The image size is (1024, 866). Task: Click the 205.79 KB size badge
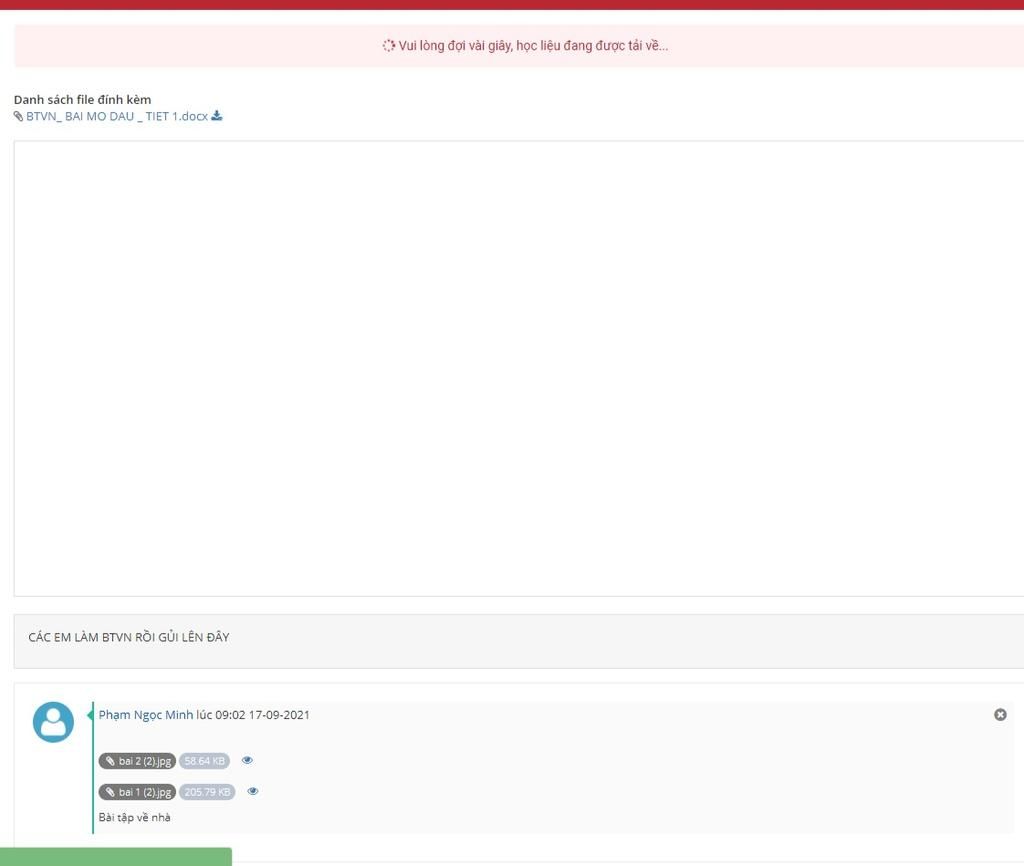[x=207, y=792]
